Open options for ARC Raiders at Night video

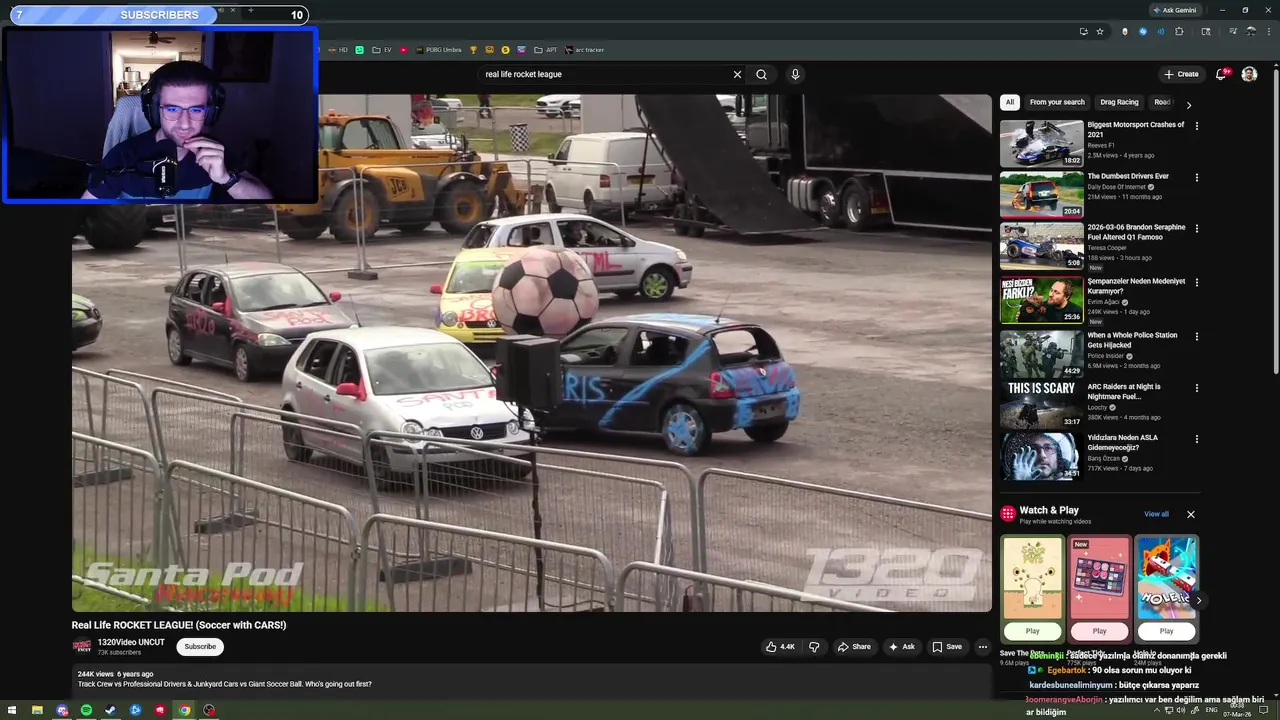click(x=1196, y=387)
